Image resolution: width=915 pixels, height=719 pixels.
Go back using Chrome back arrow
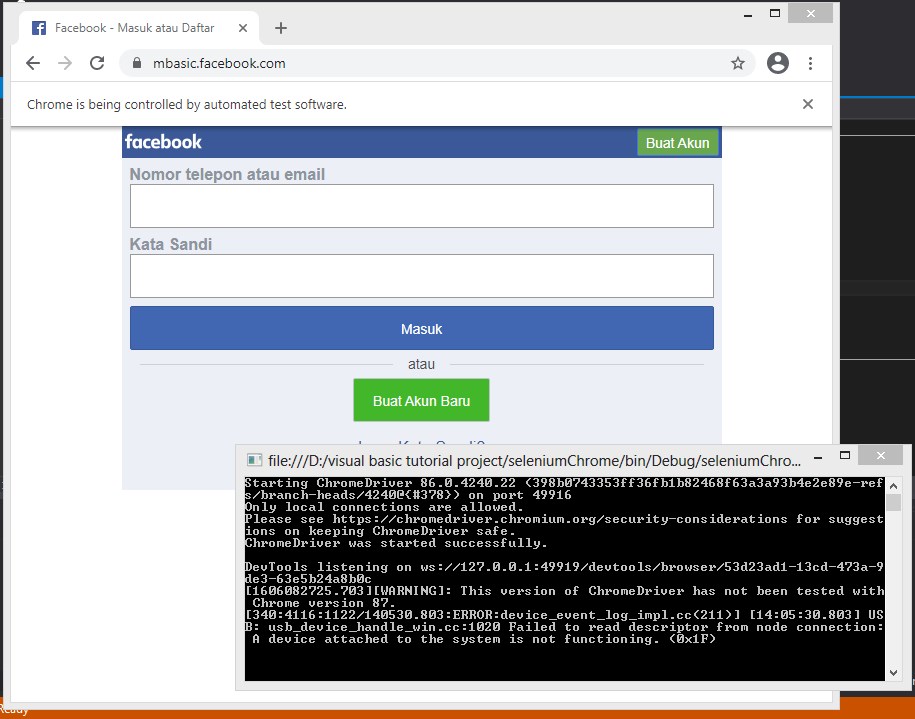[x=33, y=63]
